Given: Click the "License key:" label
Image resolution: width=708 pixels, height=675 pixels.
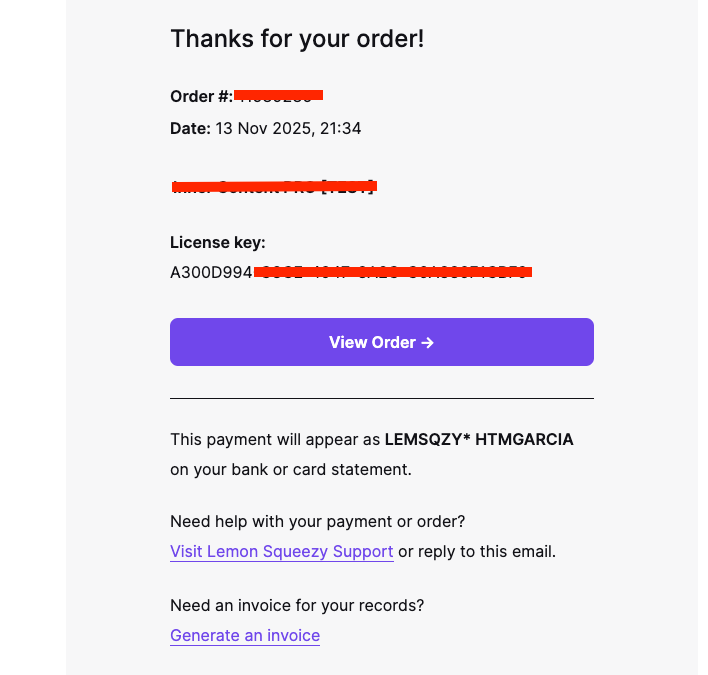Looking at the screenshot, I should coord(217,242).
